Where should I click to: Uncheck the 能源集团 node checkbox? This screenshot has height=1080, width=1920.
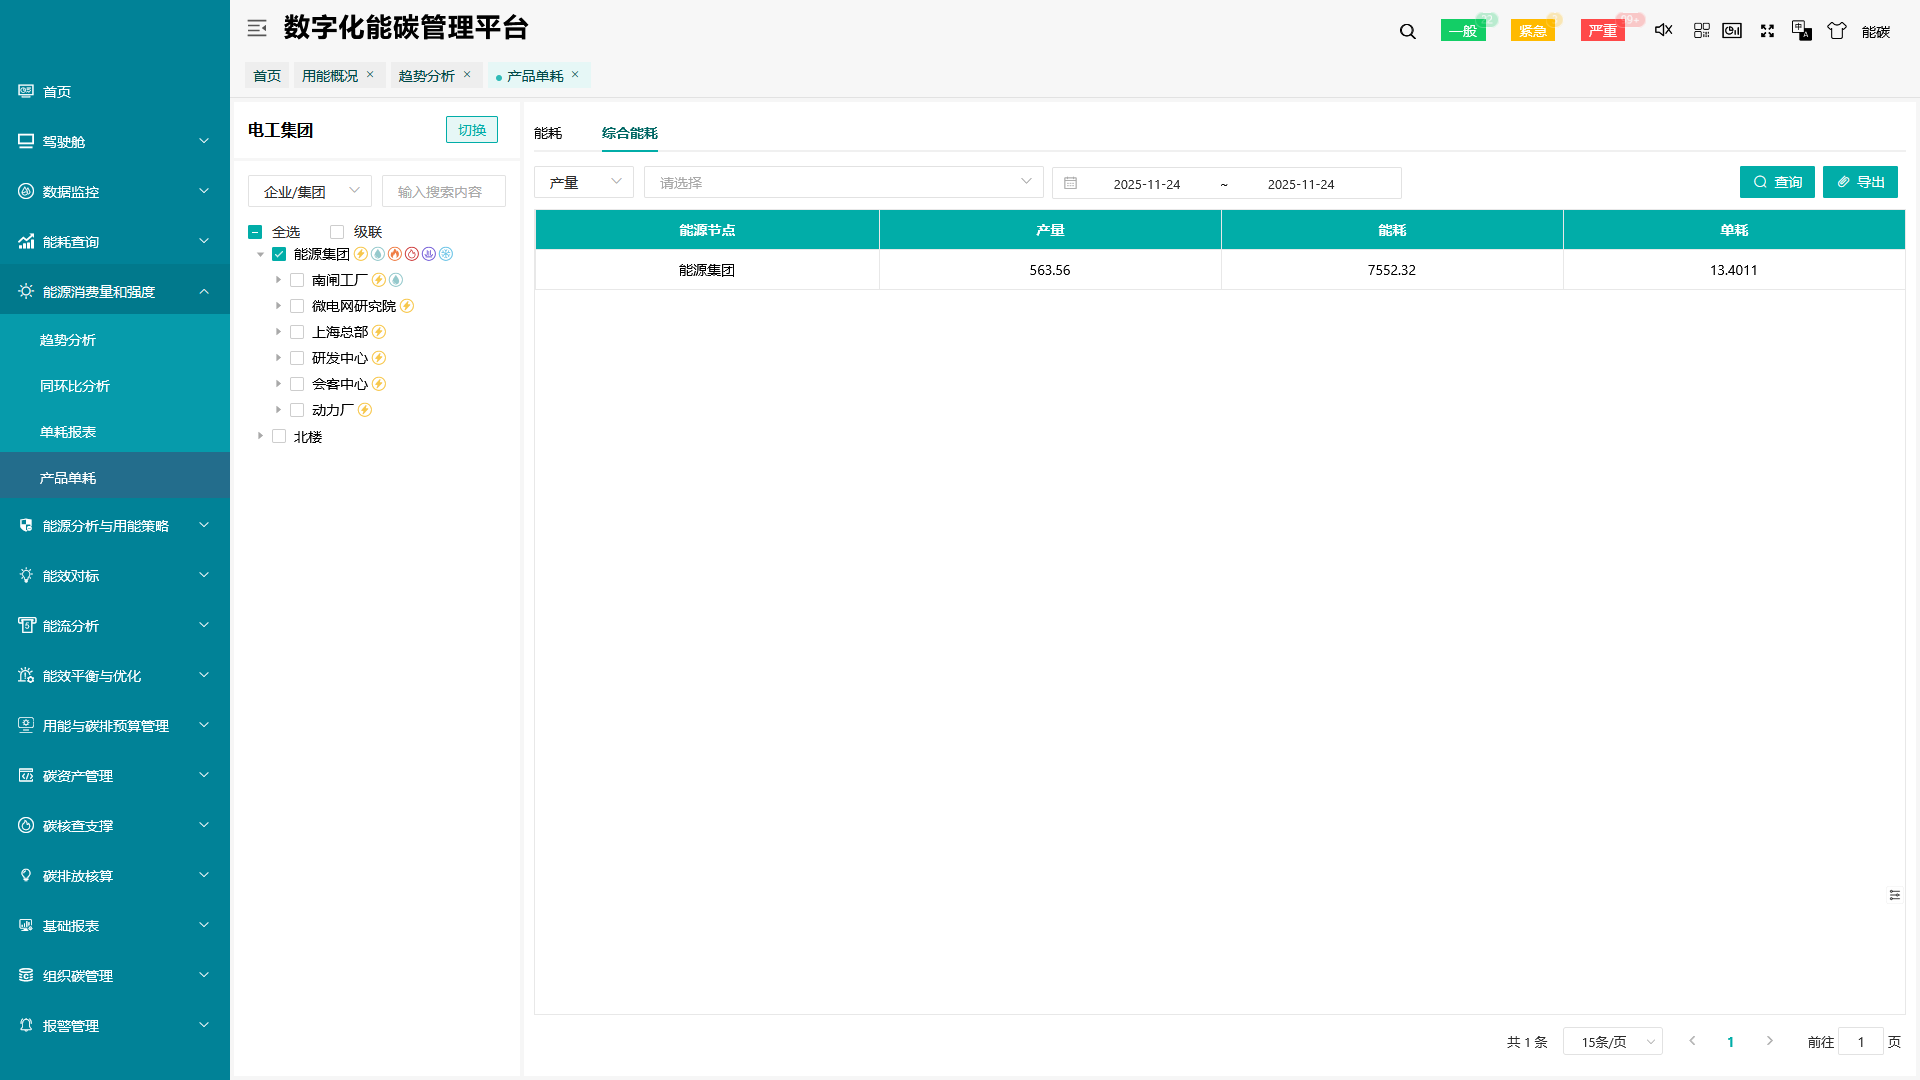[x=279, y=254]
